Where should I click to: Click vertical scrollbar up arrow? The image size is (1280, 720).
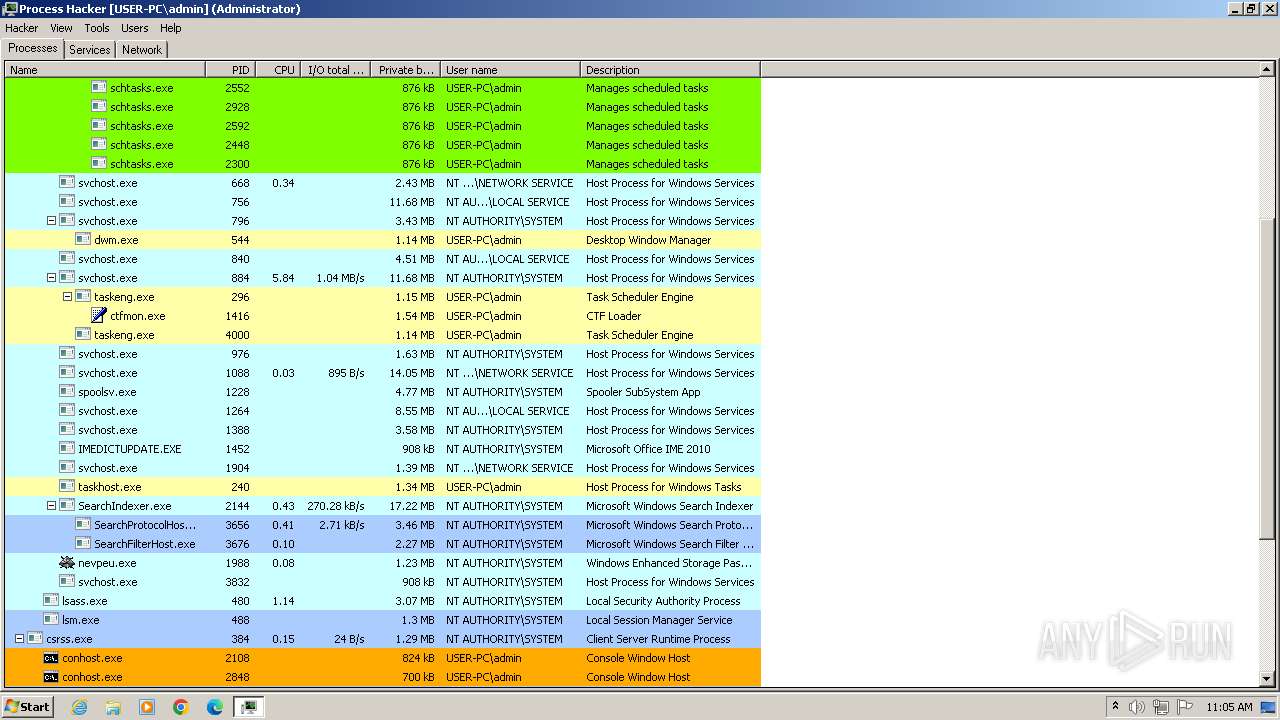[x=1267, y=70]
